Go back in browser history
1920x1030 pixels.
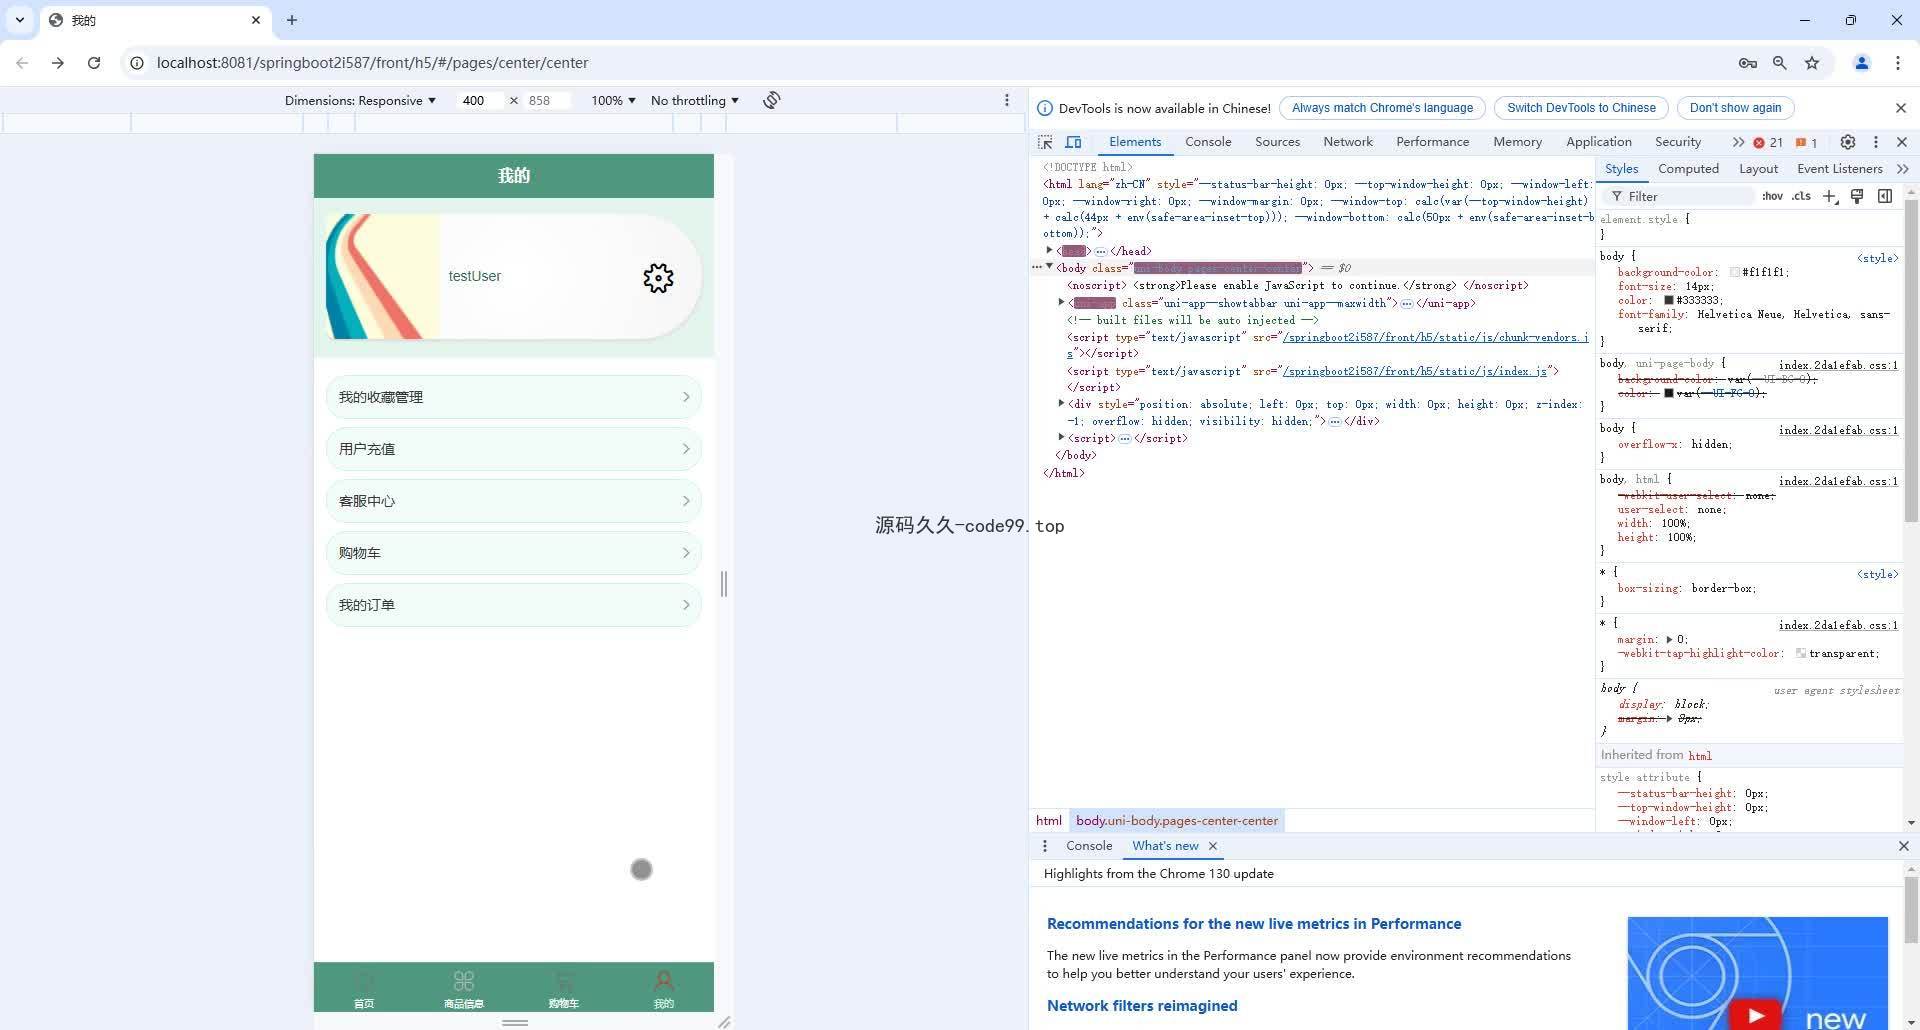(22, 63)
